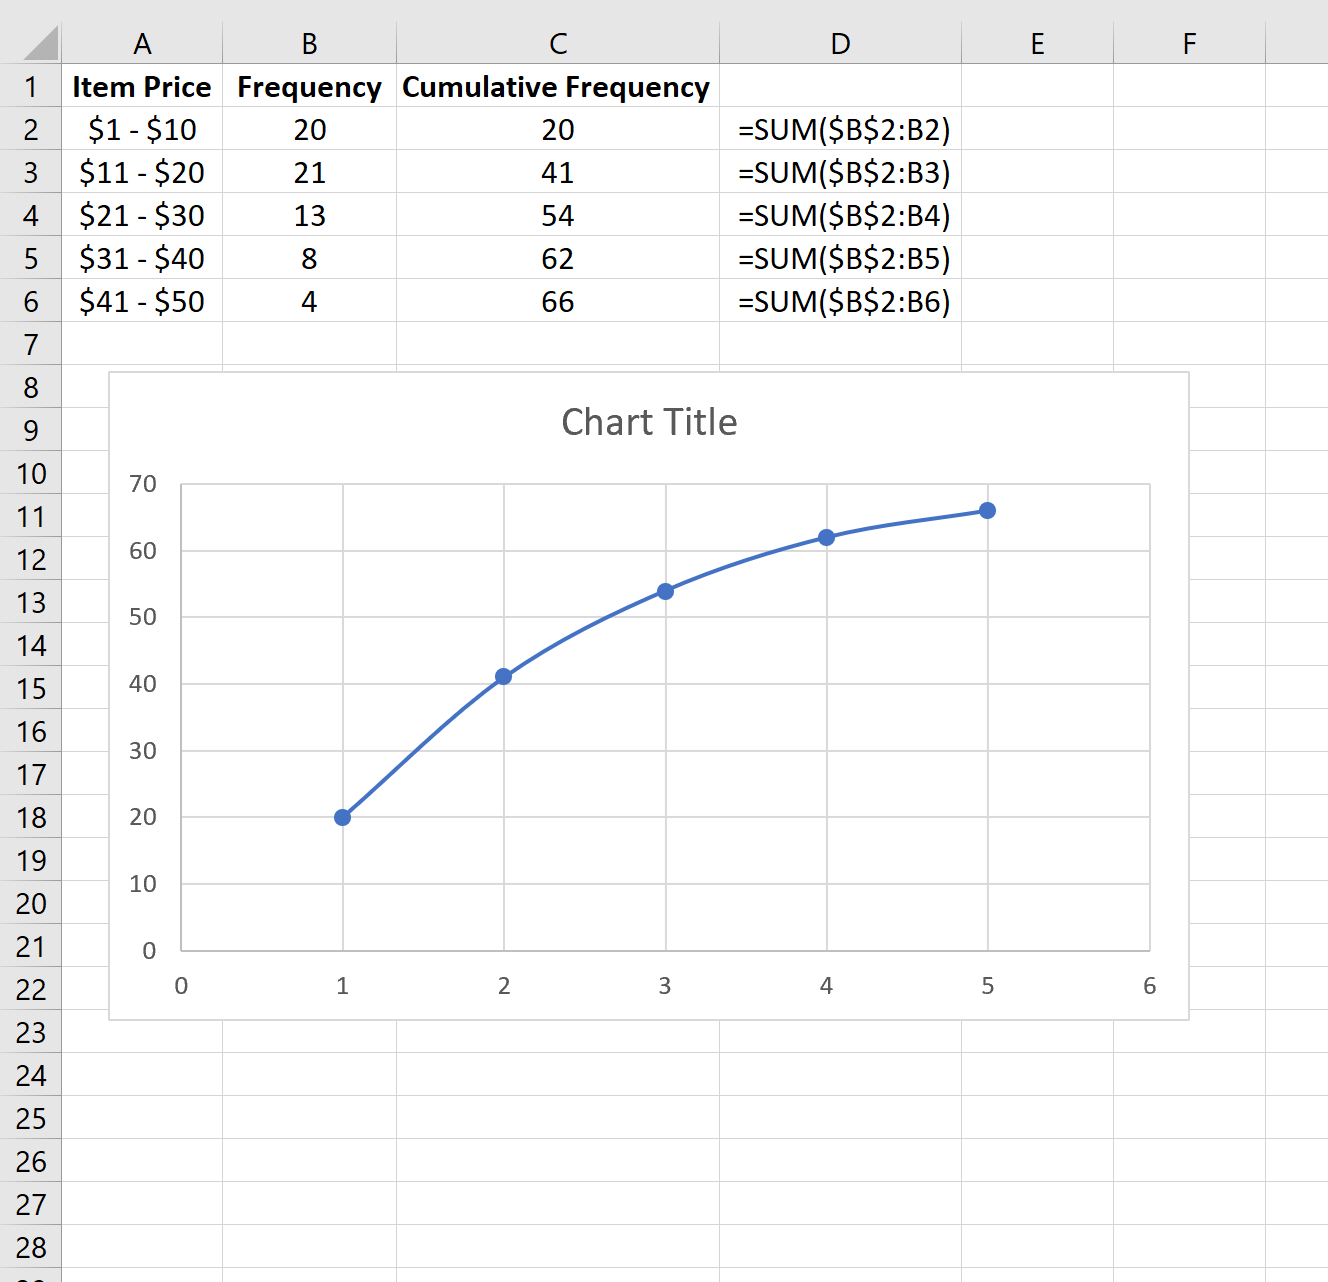Viewport: 1328px width, 1282px height.
Task: Select row 15 header
Action: pyautogui.click(x=31, y=688)
